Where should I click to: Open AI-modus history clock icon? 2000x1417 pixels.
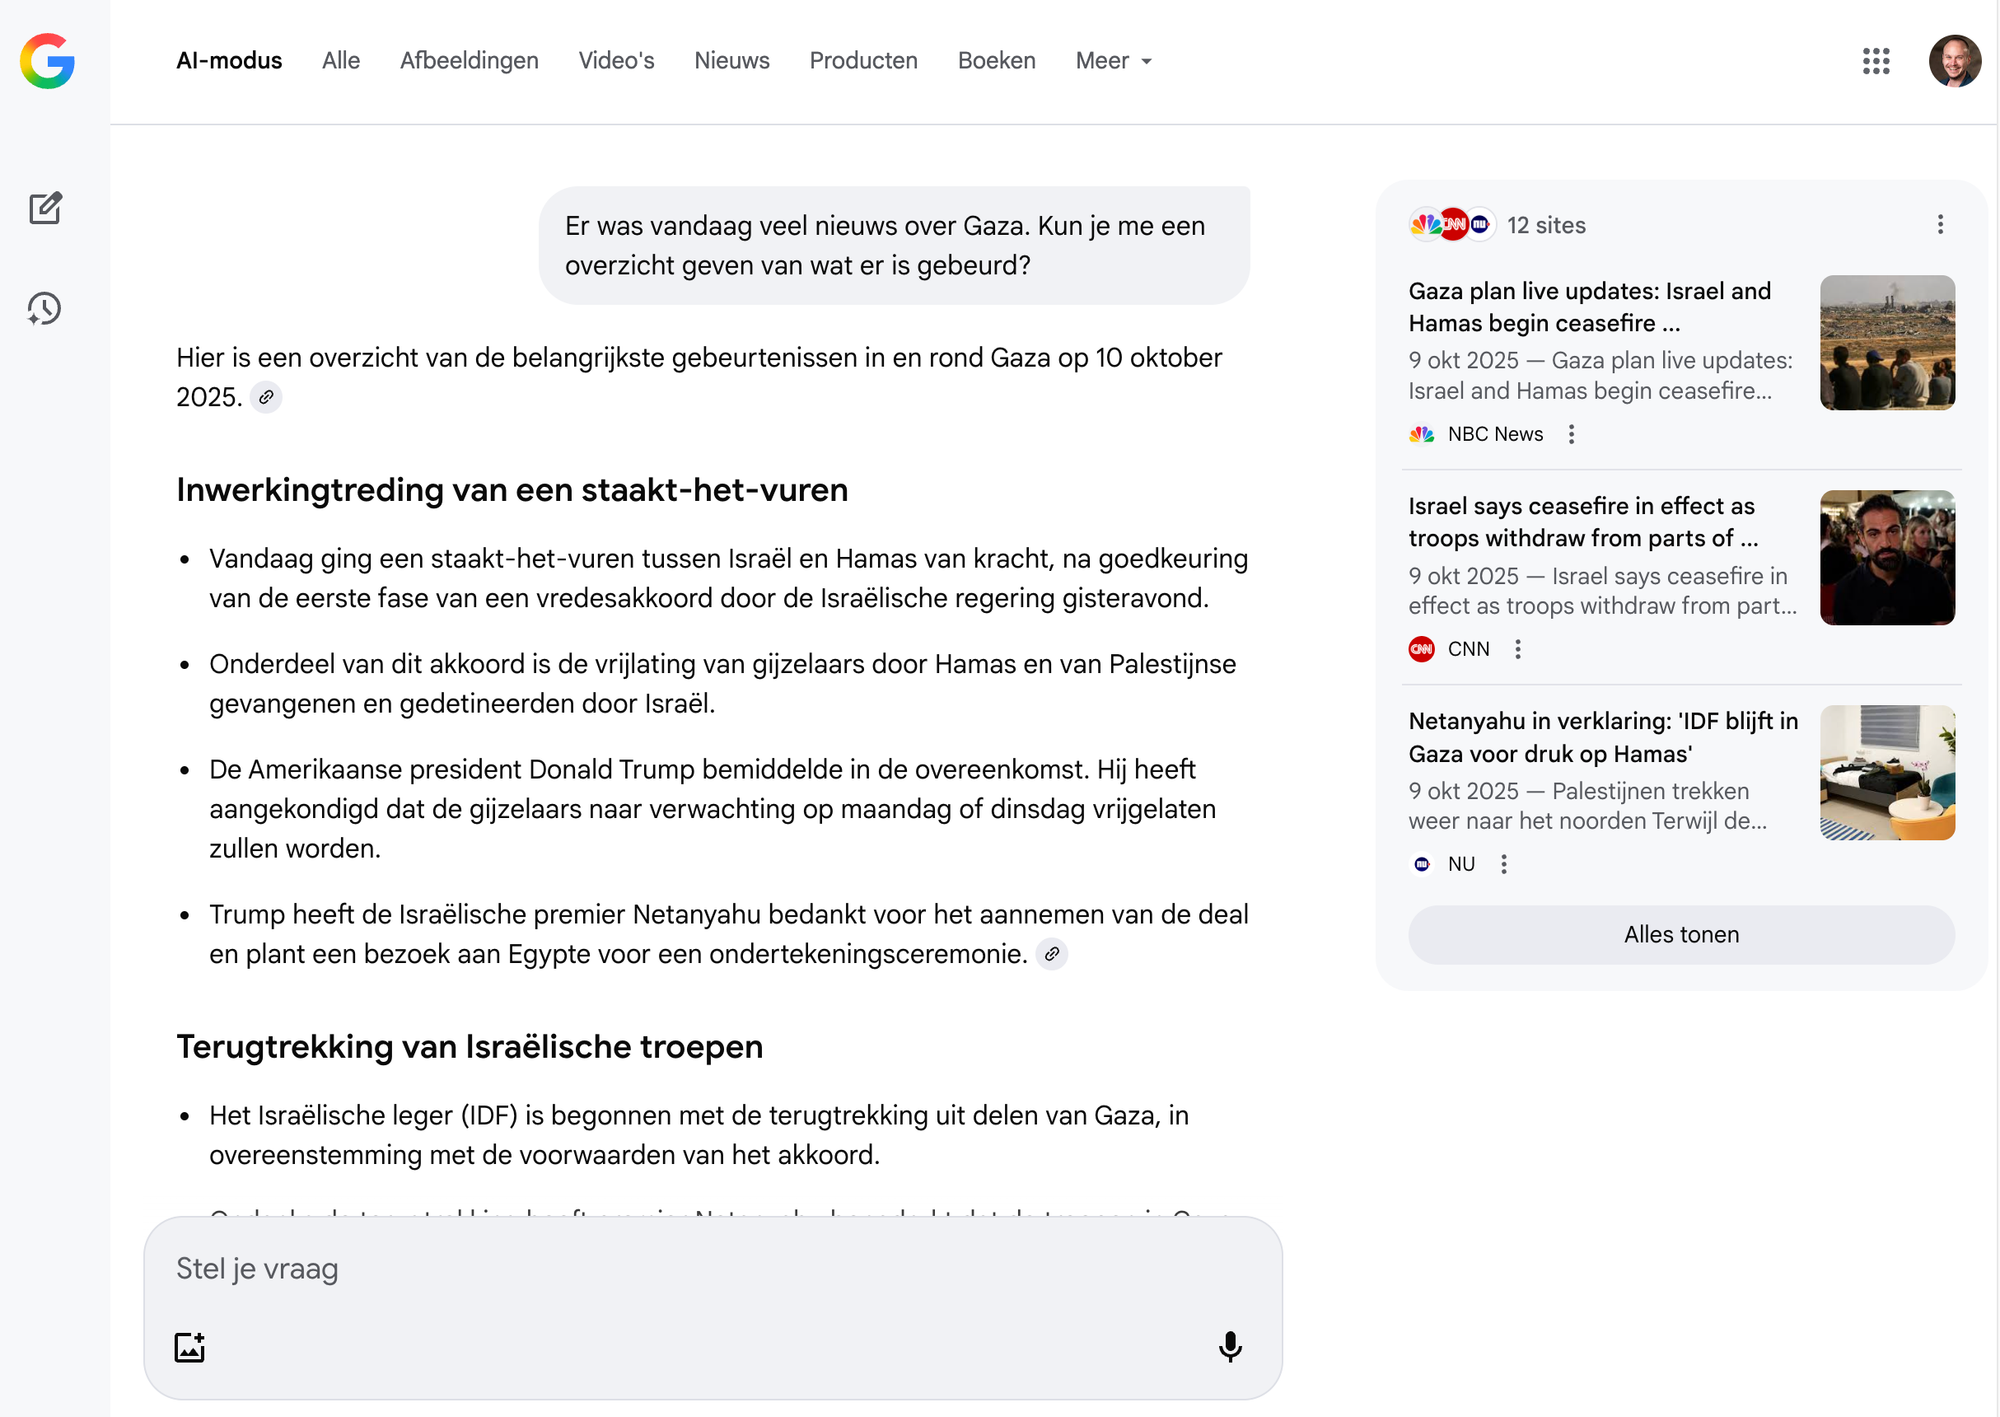pos(45,309)
